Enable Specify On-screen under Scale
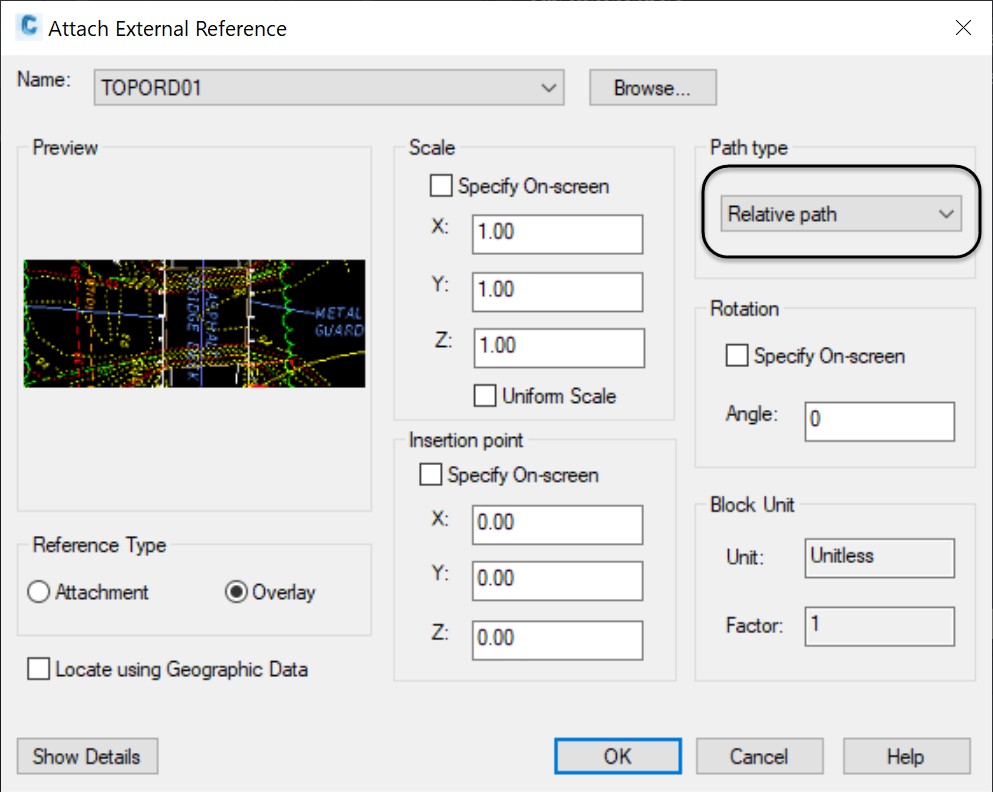 pyautogui.click(x=441, y=186)
